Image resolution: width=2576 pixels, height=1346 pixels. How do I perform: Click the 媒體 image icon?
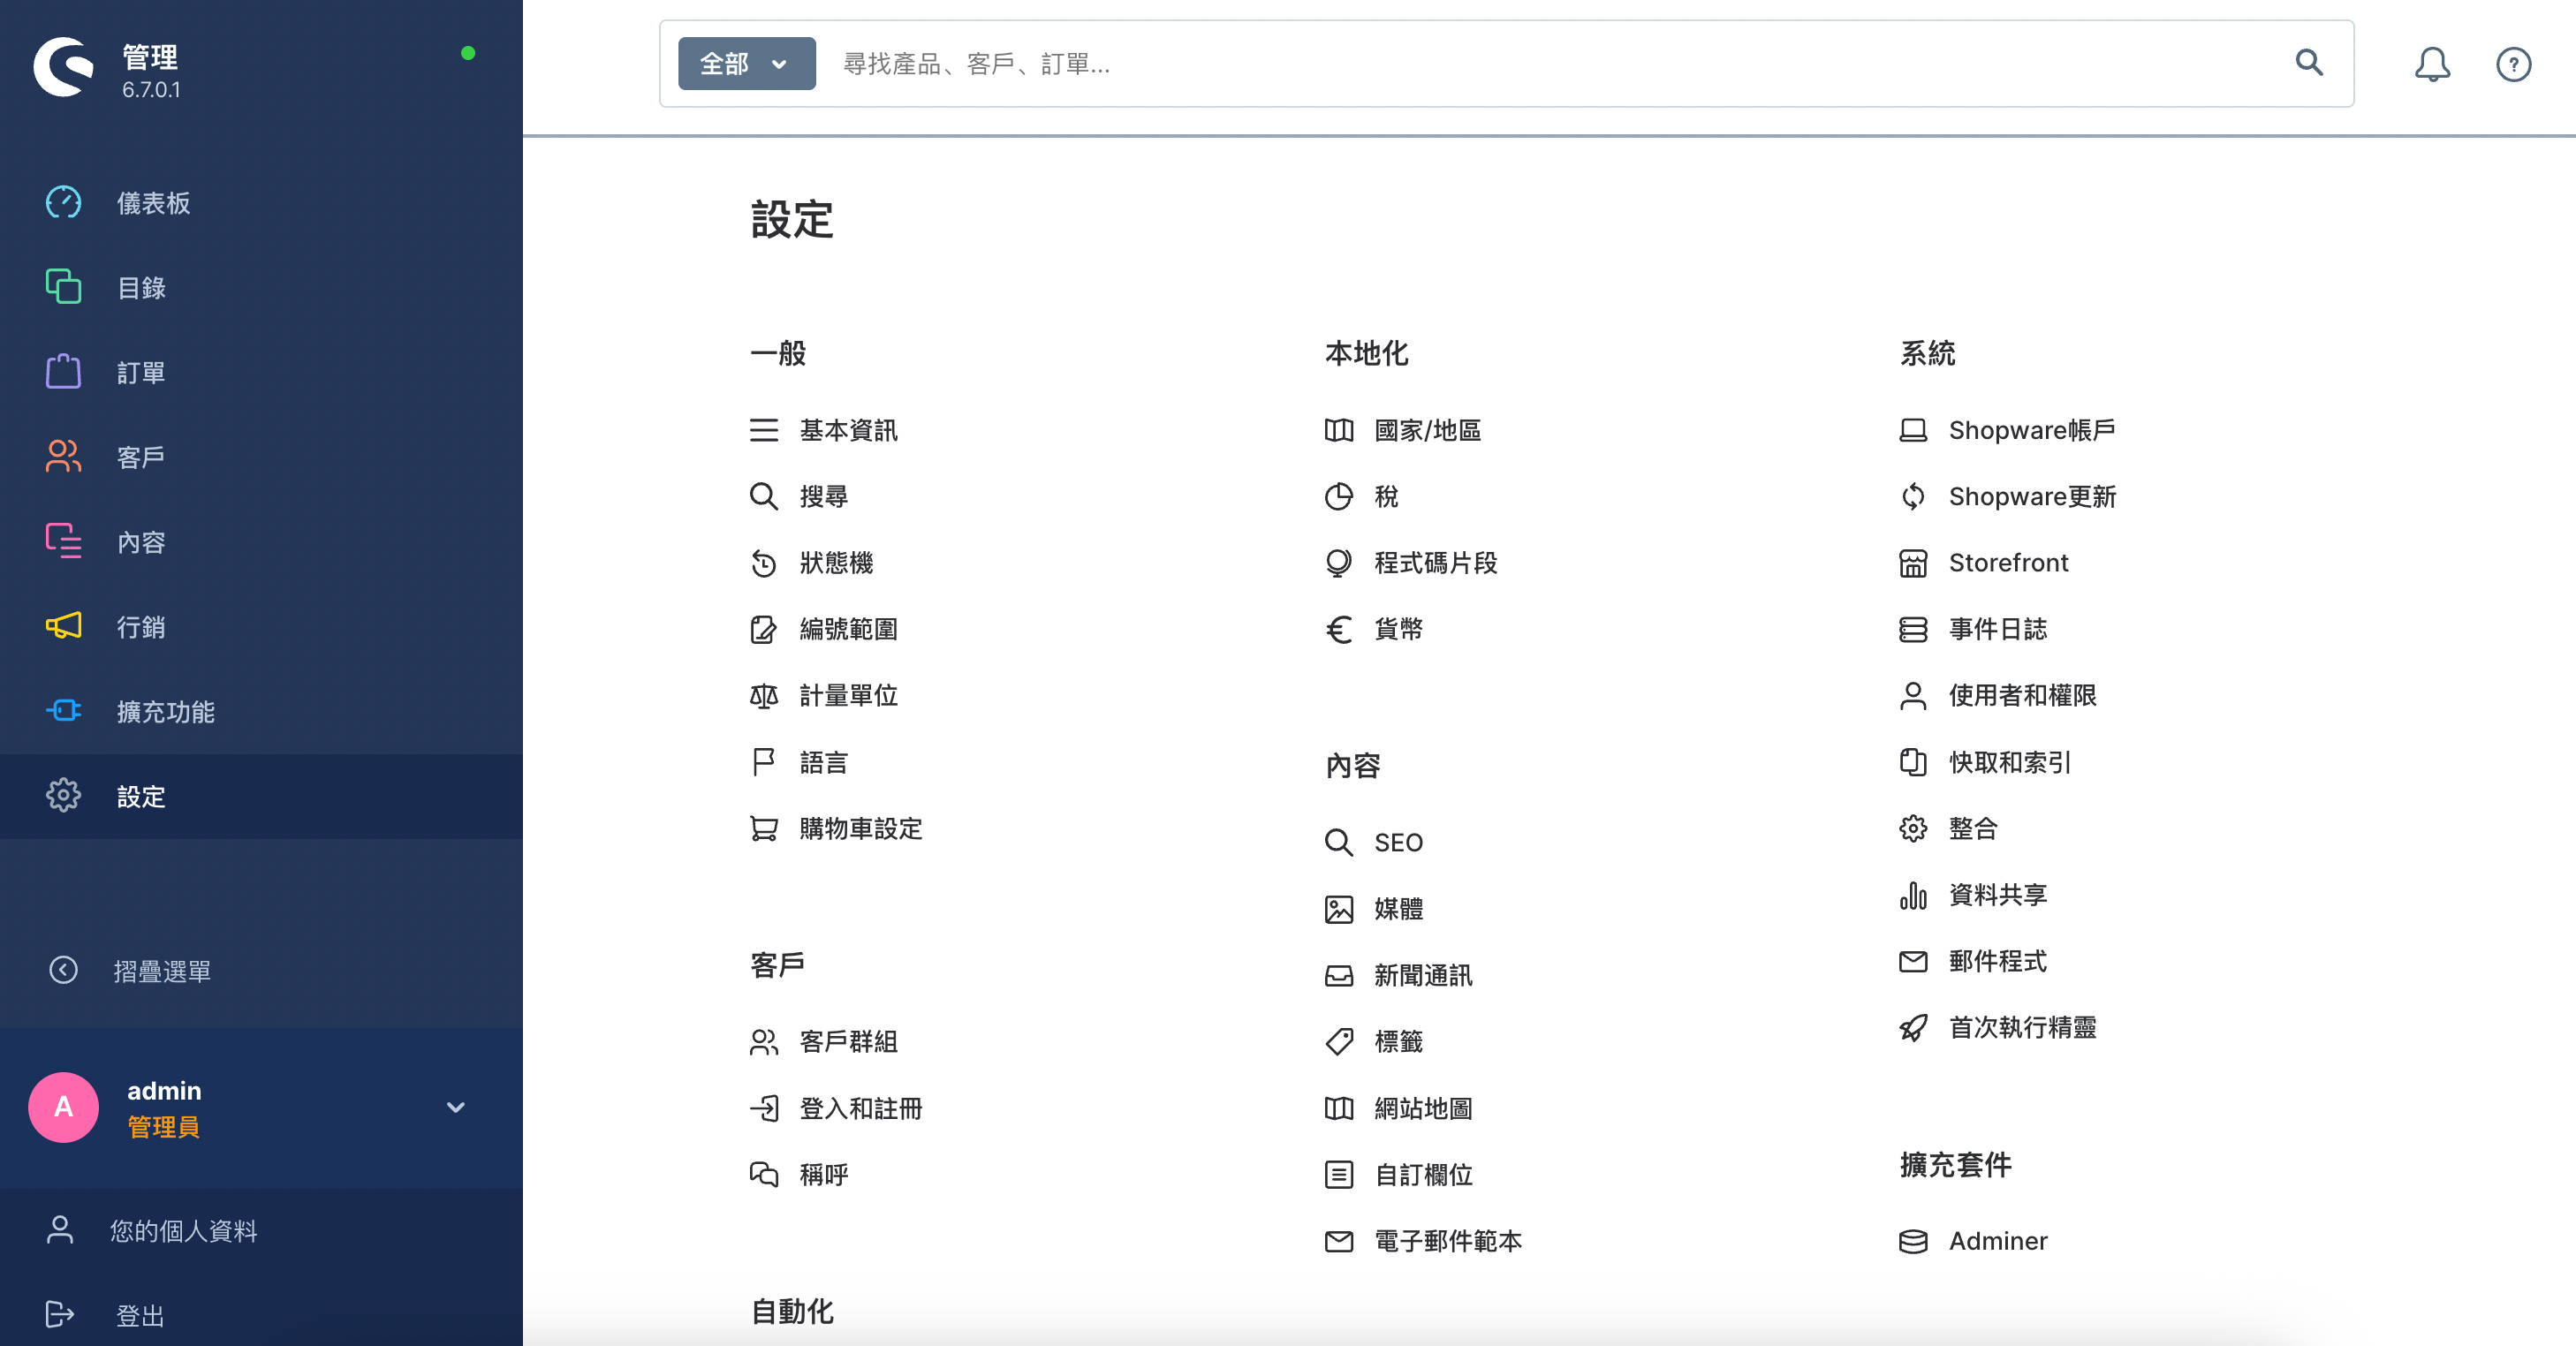point(1338,909)
